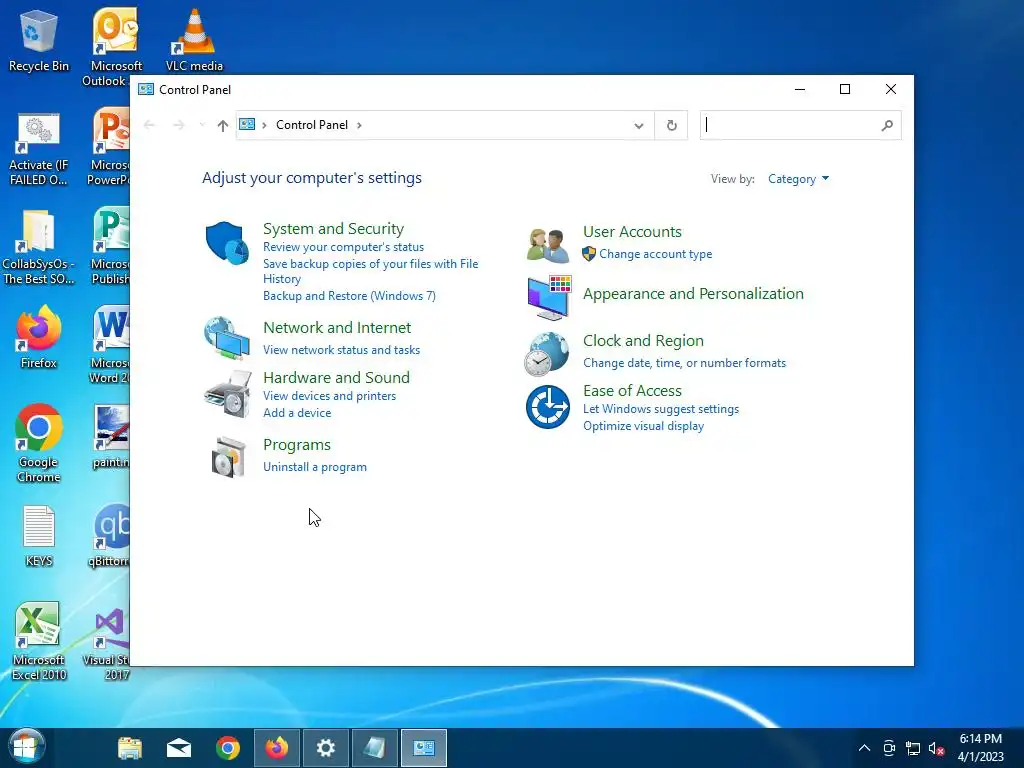Image resolution: width=1024 pixels, height=768 pixels.
Task: Select the Google Chrome desktop shortcut
Action: click(x=39, y=443)
